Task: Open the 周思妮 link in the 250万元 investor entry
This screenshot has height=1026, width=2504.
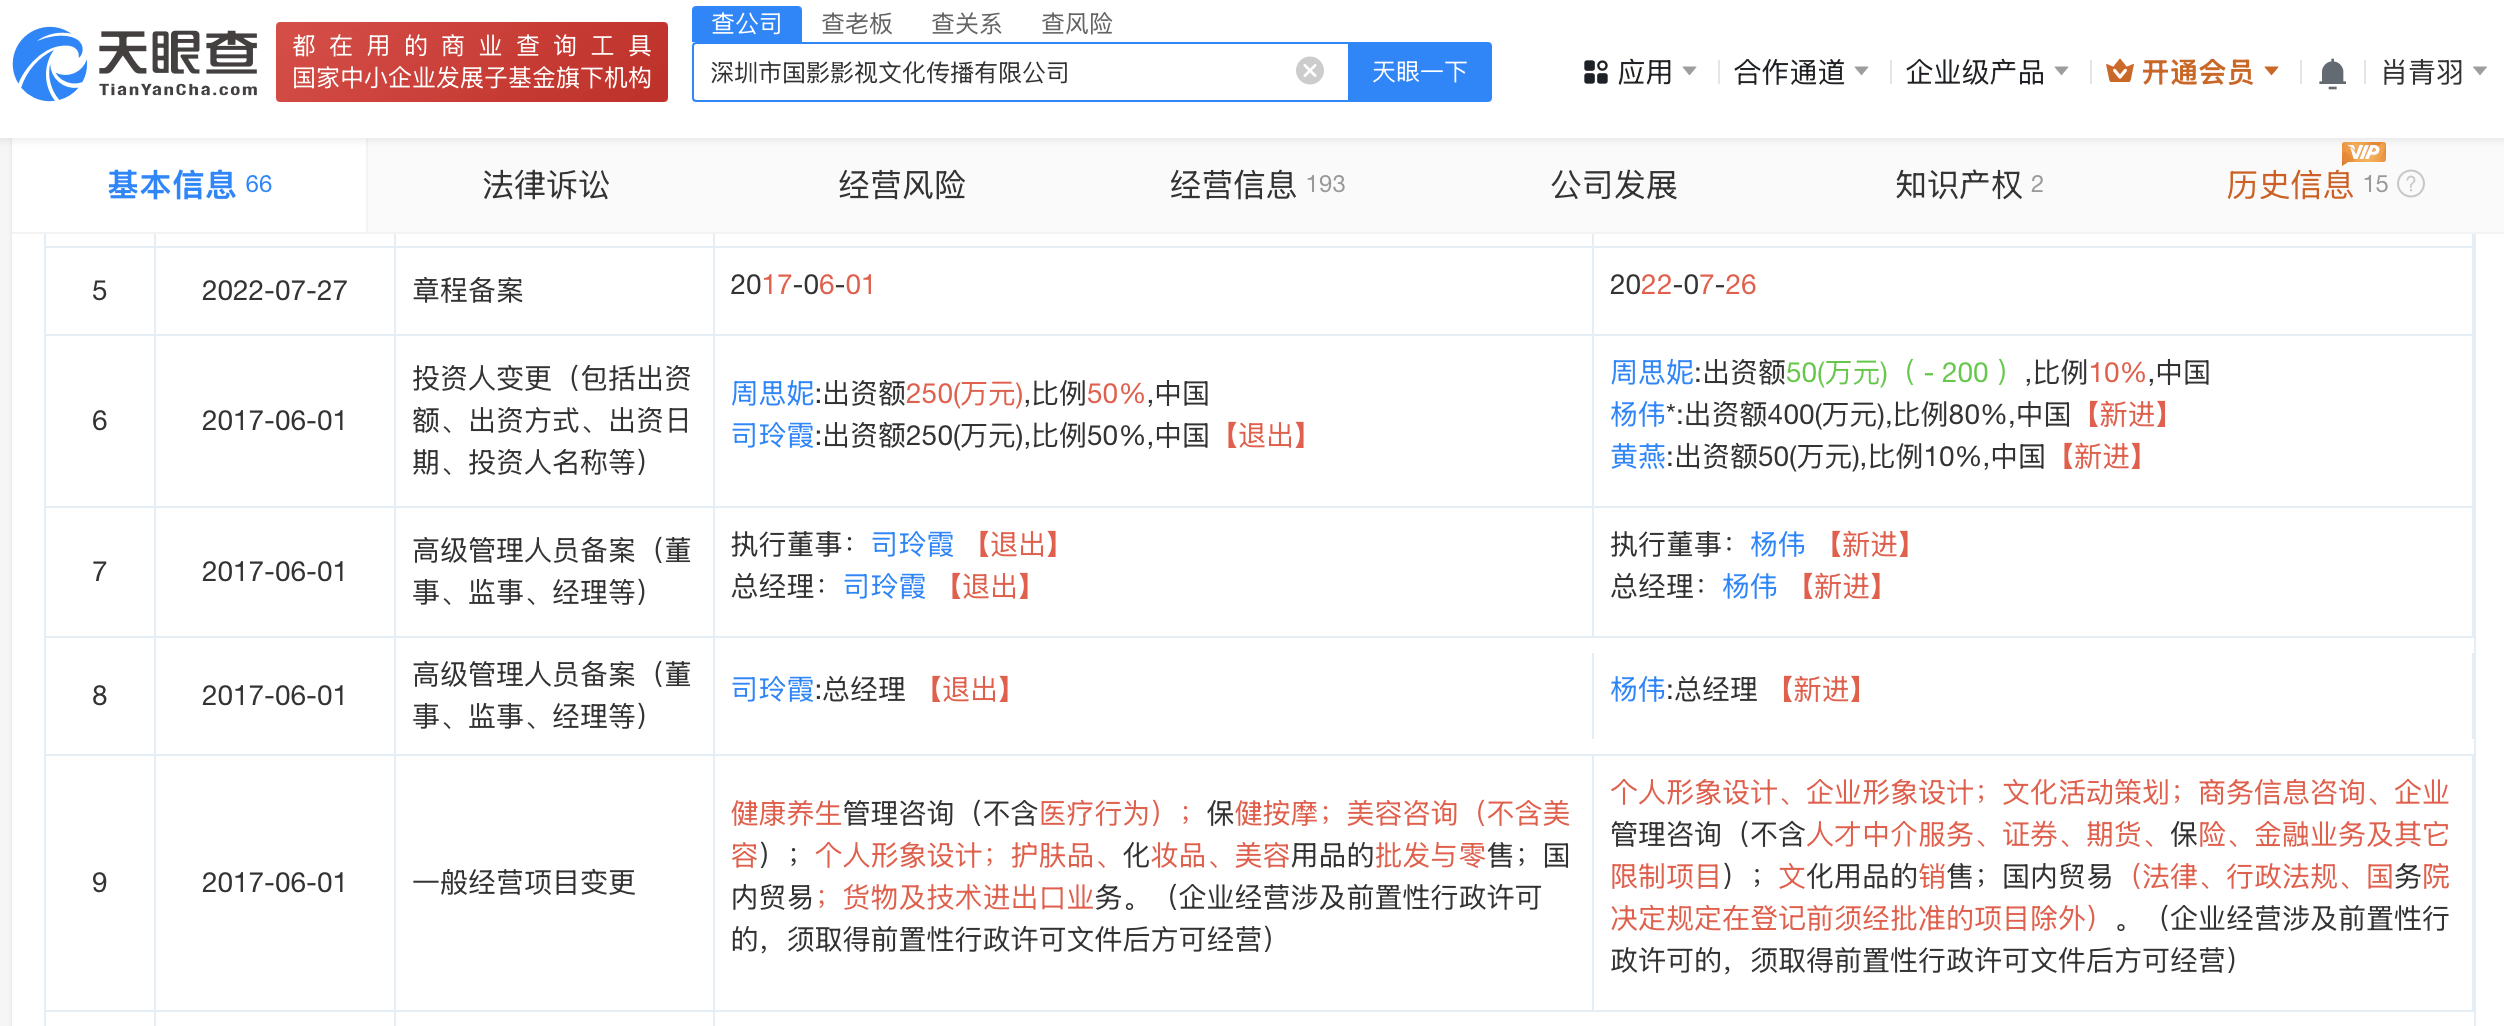Action: [772, 393]
